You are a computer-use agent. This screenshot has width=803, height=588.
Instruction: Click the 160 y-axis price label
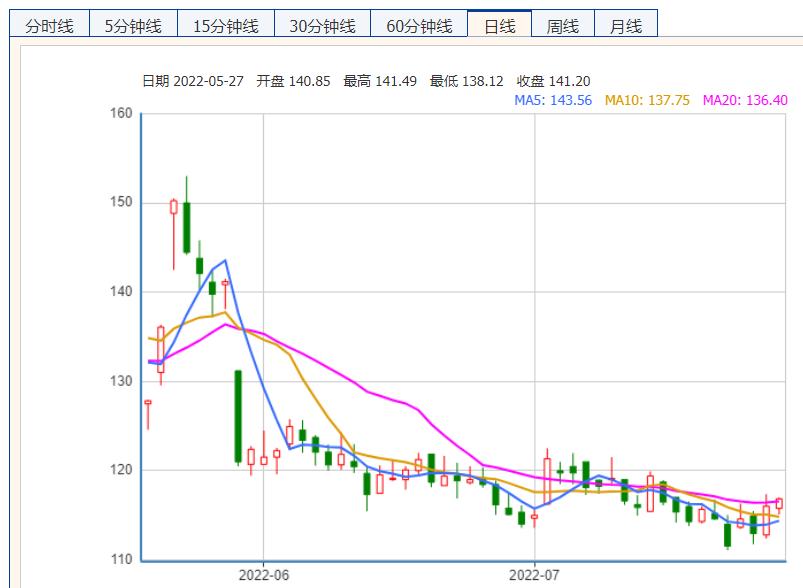point(121,113)
